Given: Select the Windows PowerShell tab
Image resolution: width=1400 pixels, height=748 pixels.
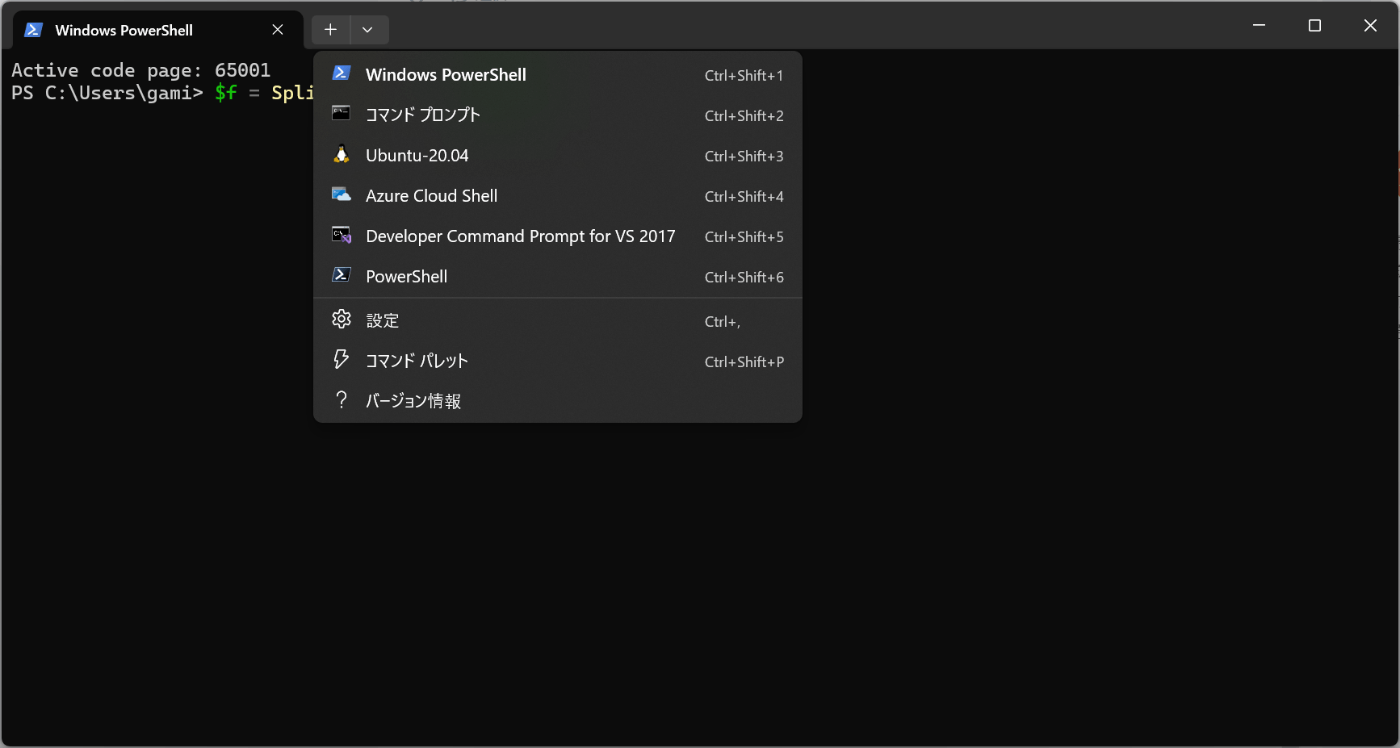Looking at the screenshot, I should (x=157, y=30).
